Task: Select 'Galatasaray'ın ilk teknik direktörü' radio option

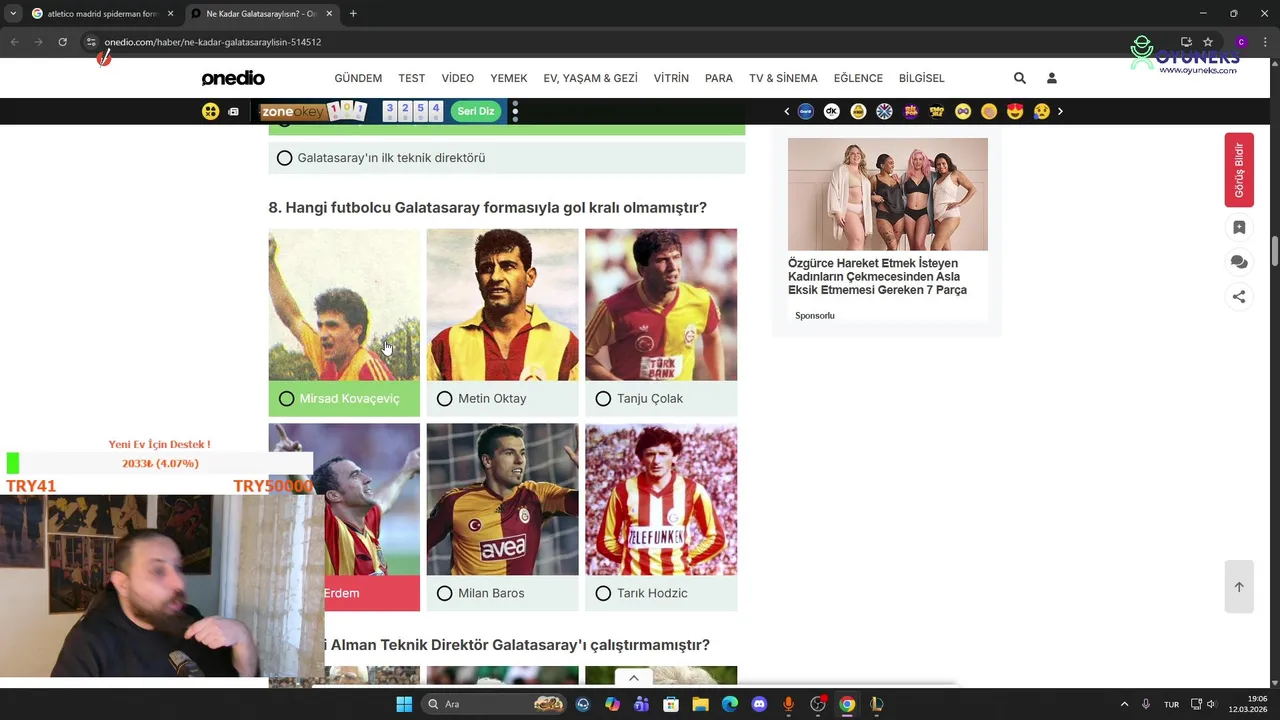Action: [285, 158]
